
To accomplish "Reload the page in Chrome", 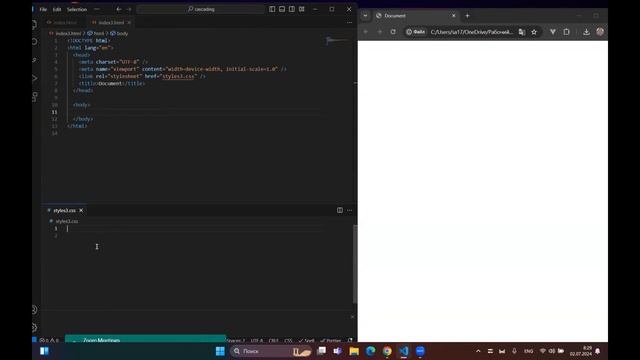I will click(x=393, y=32).
